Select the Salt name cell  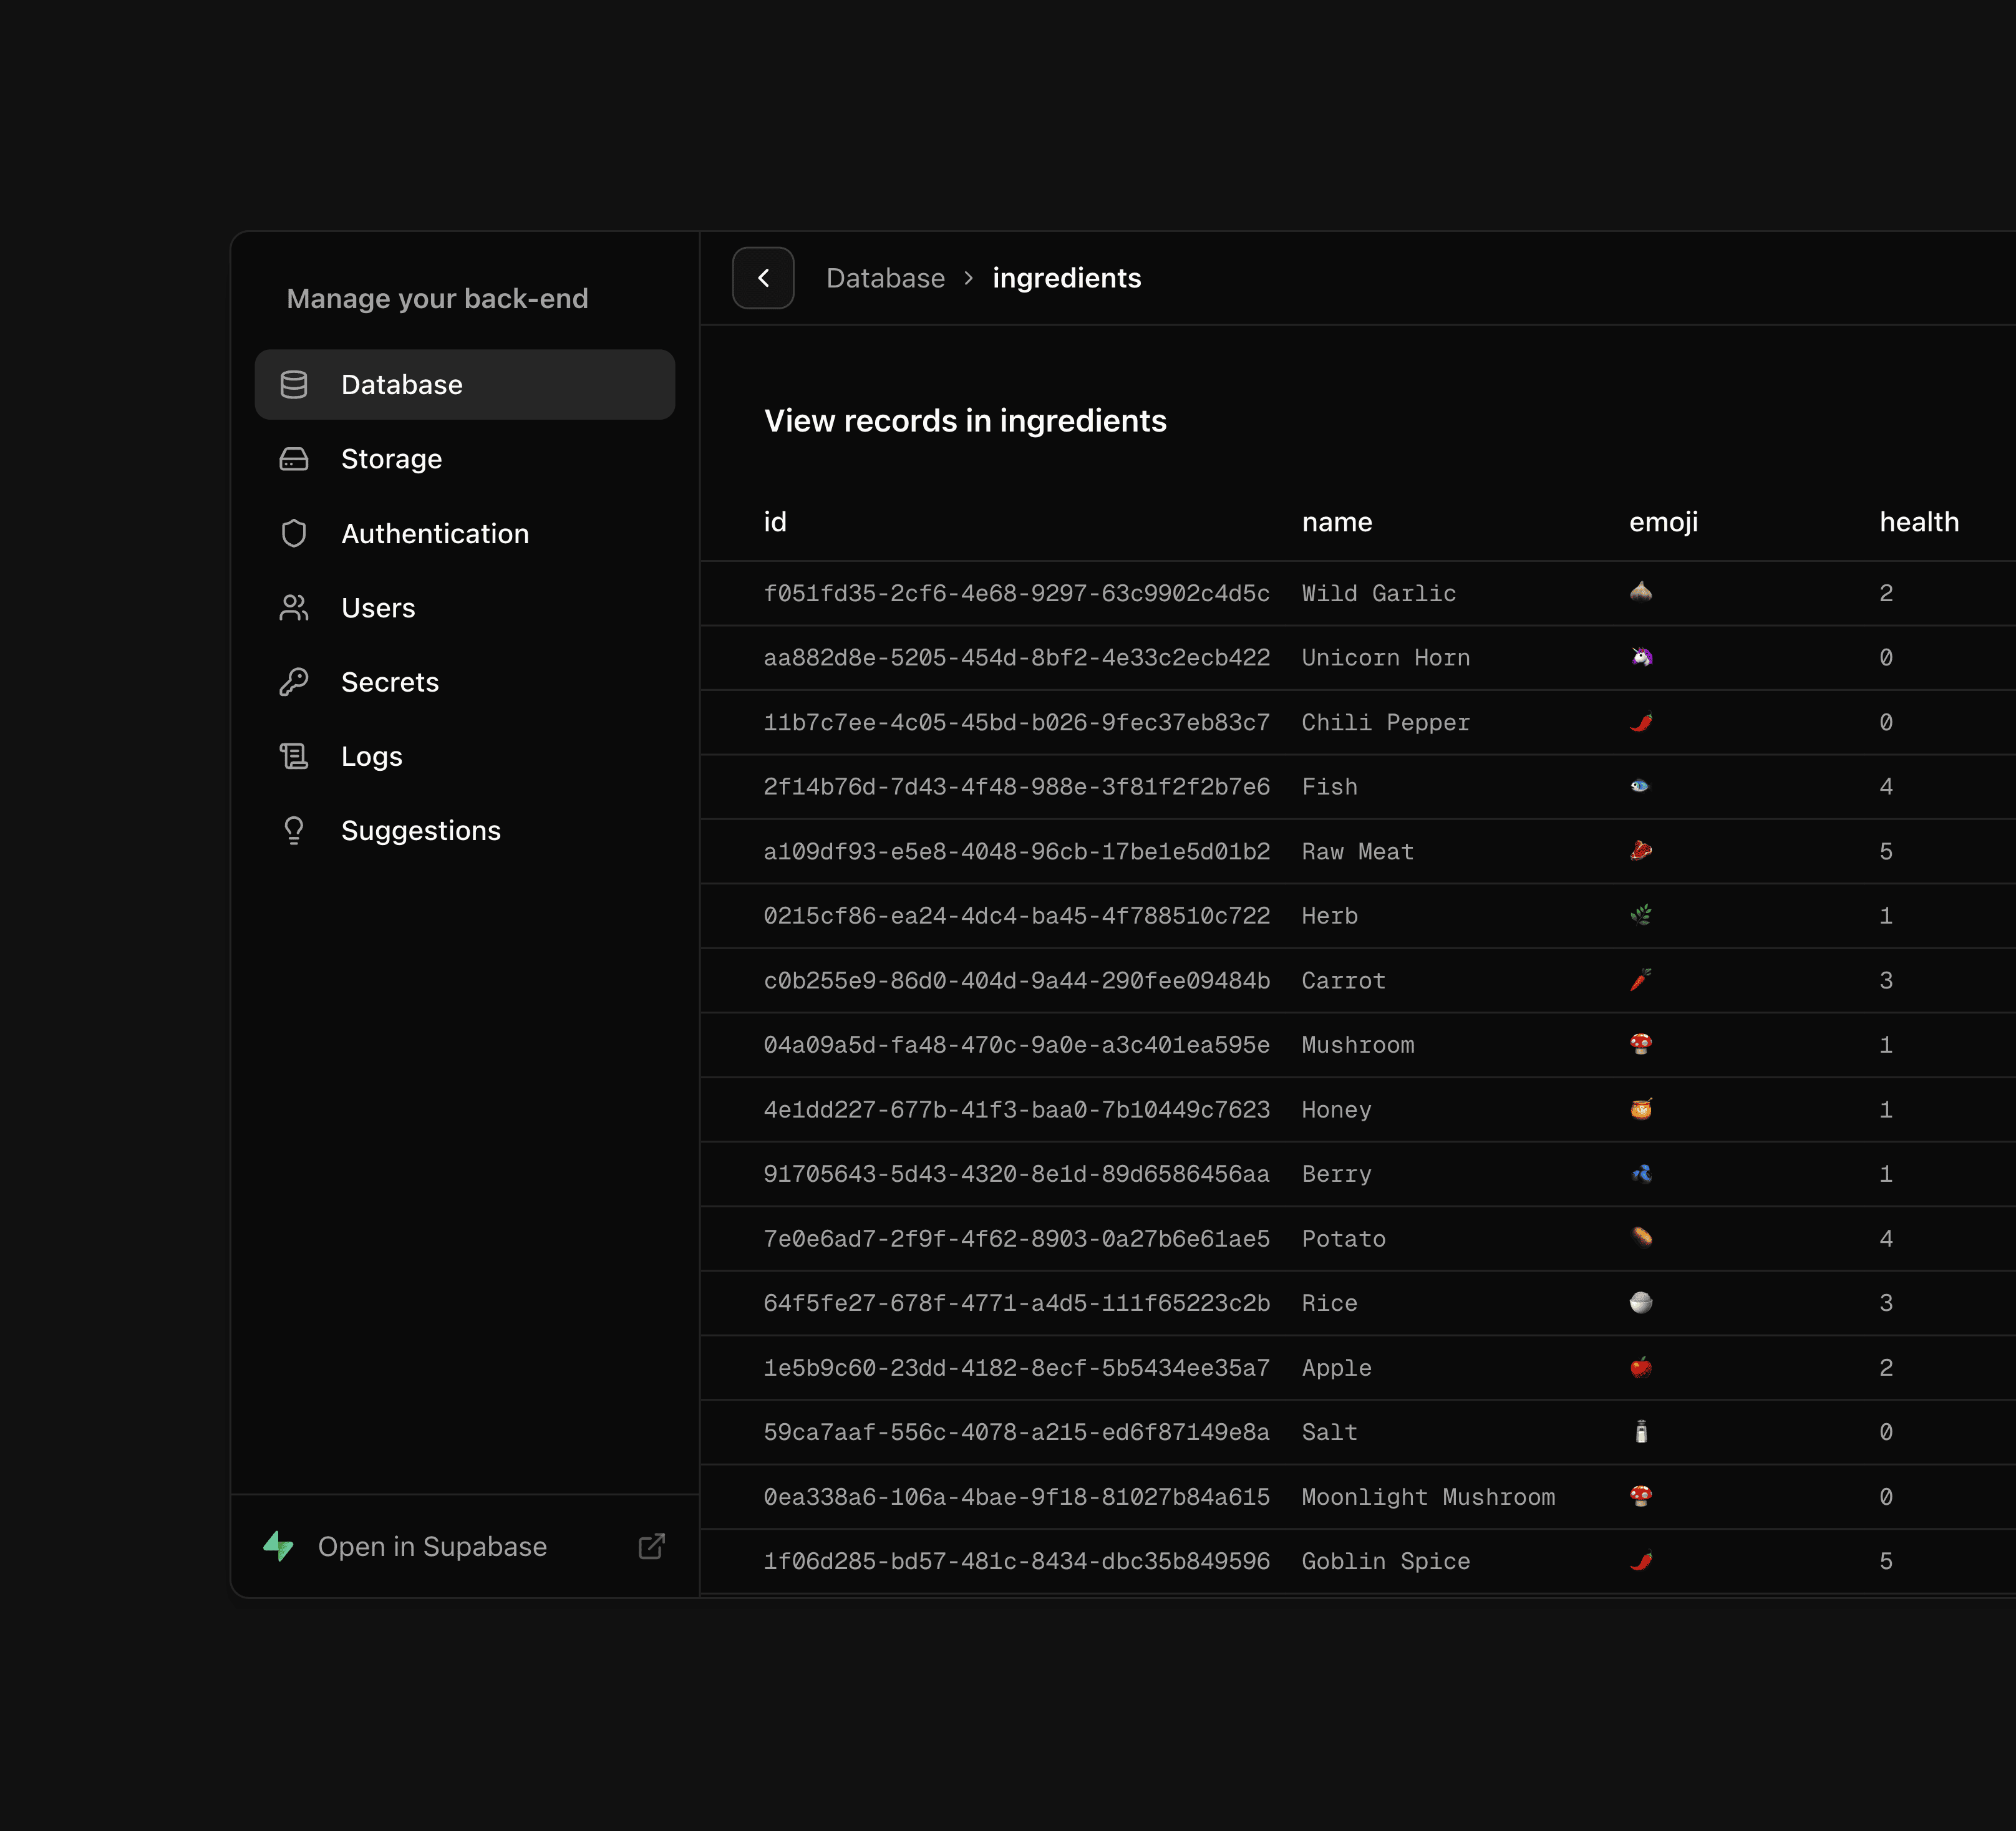point(1330,1432)
